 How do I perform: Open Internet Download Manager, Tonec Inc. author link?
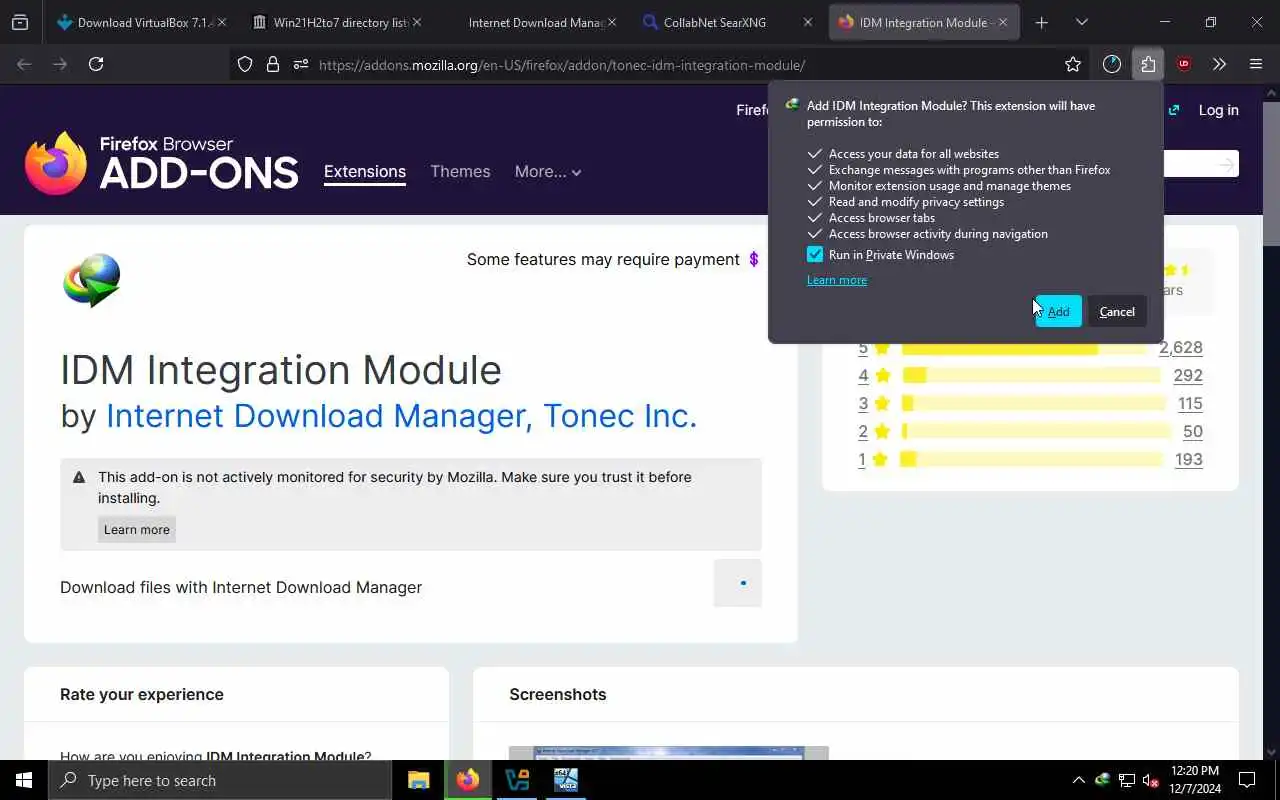coord(401,415)
